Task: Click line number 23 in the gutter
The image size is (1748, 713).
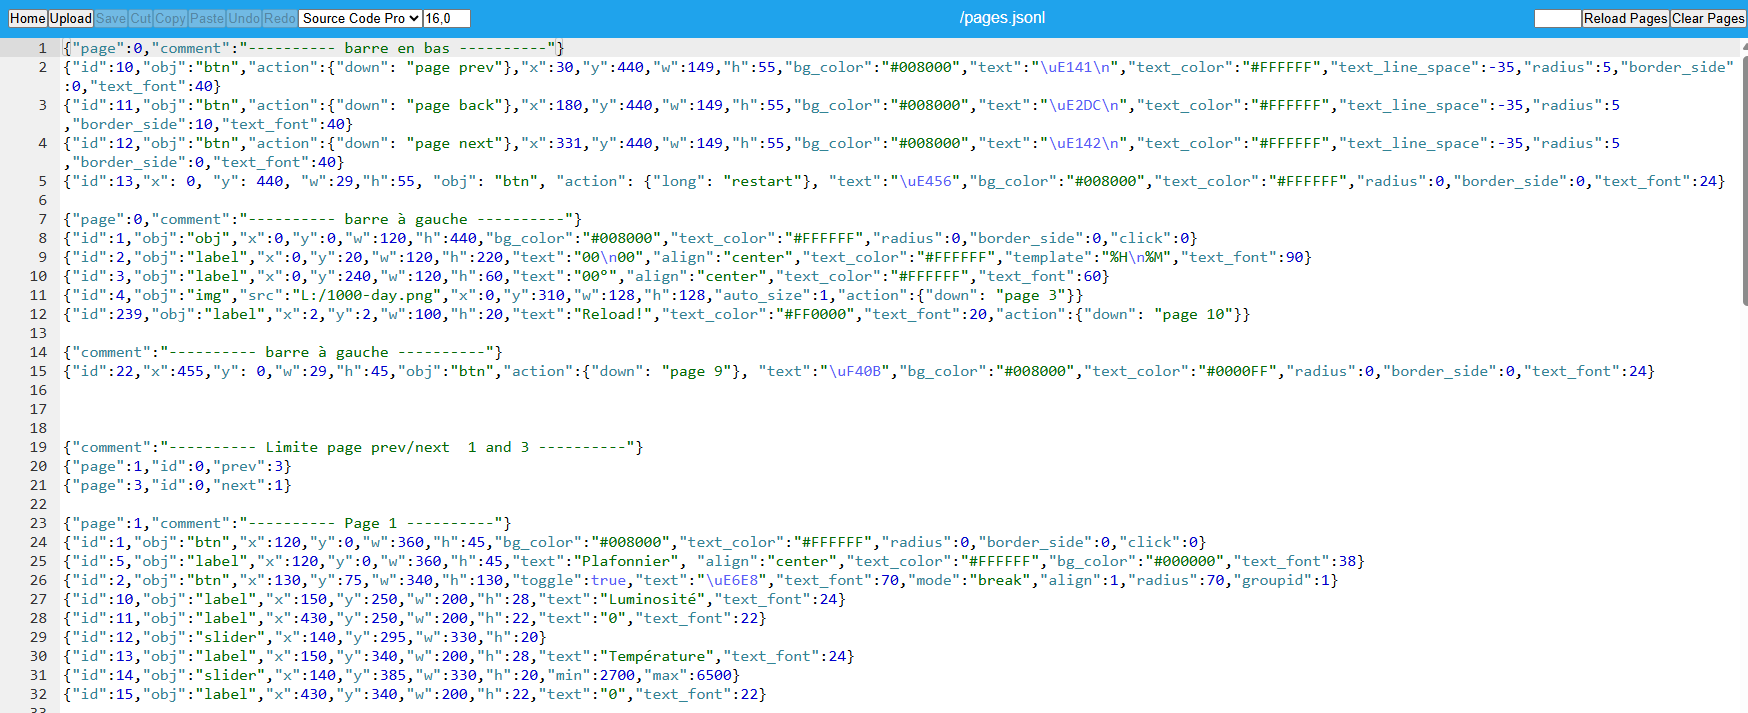Action: pos(38,523)
